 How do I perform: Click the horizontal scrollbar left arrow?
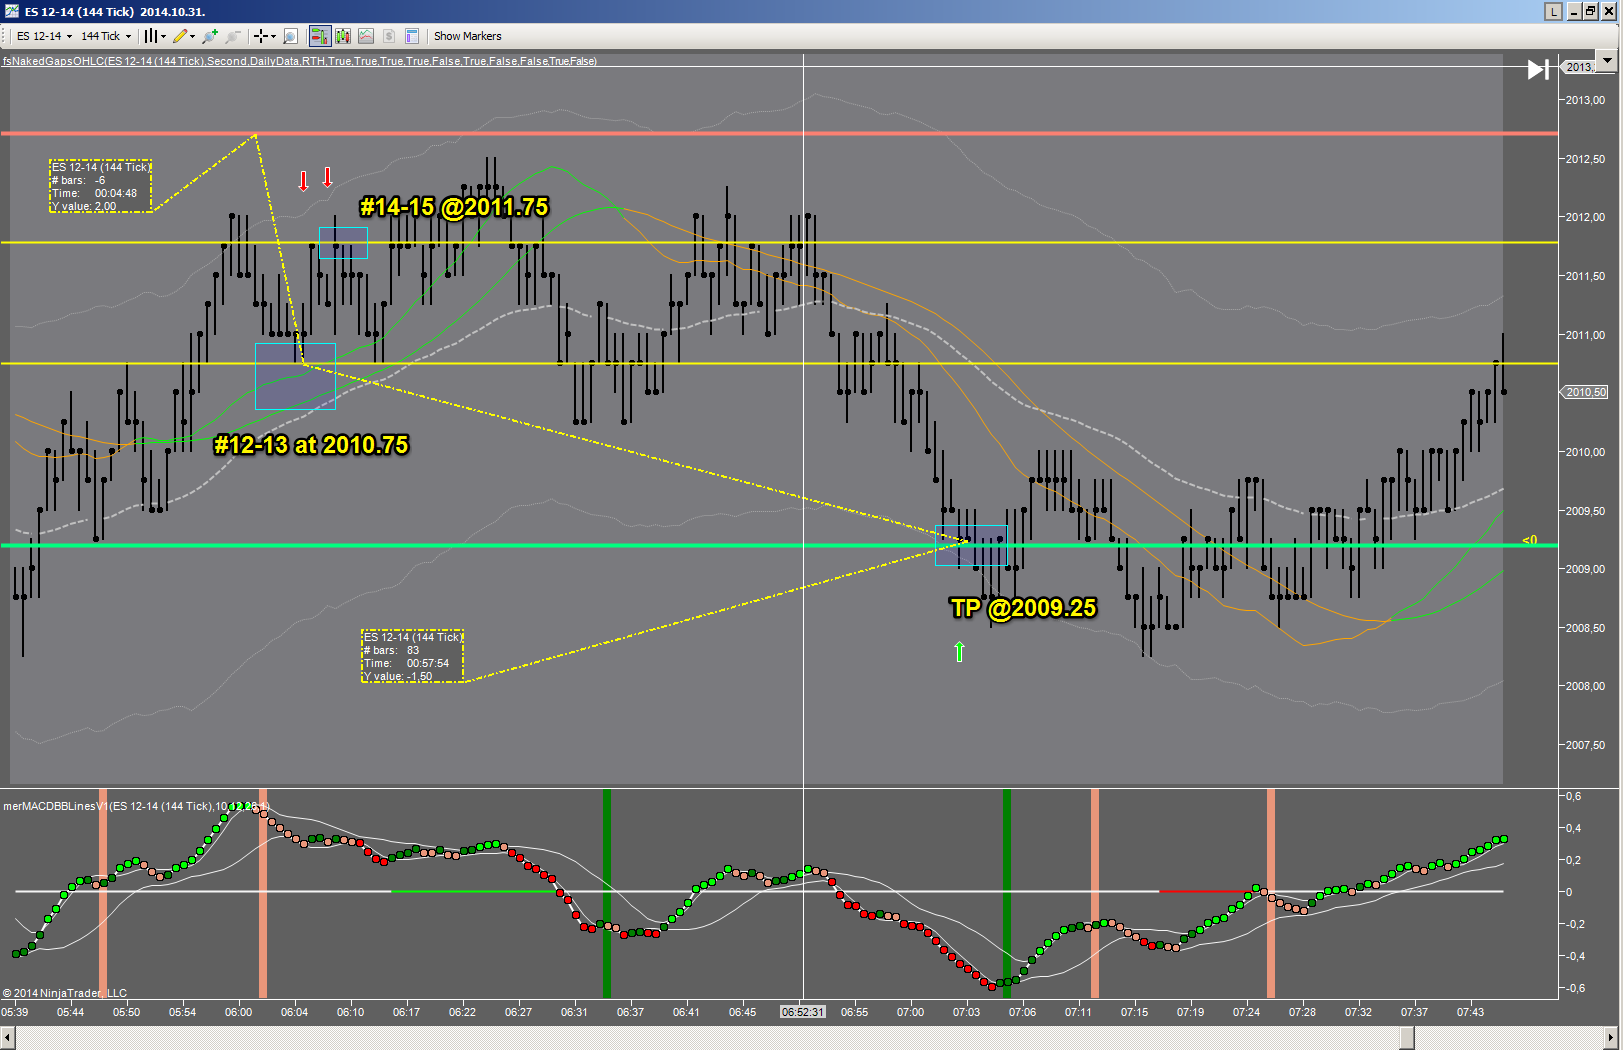tap(8, 1039)
